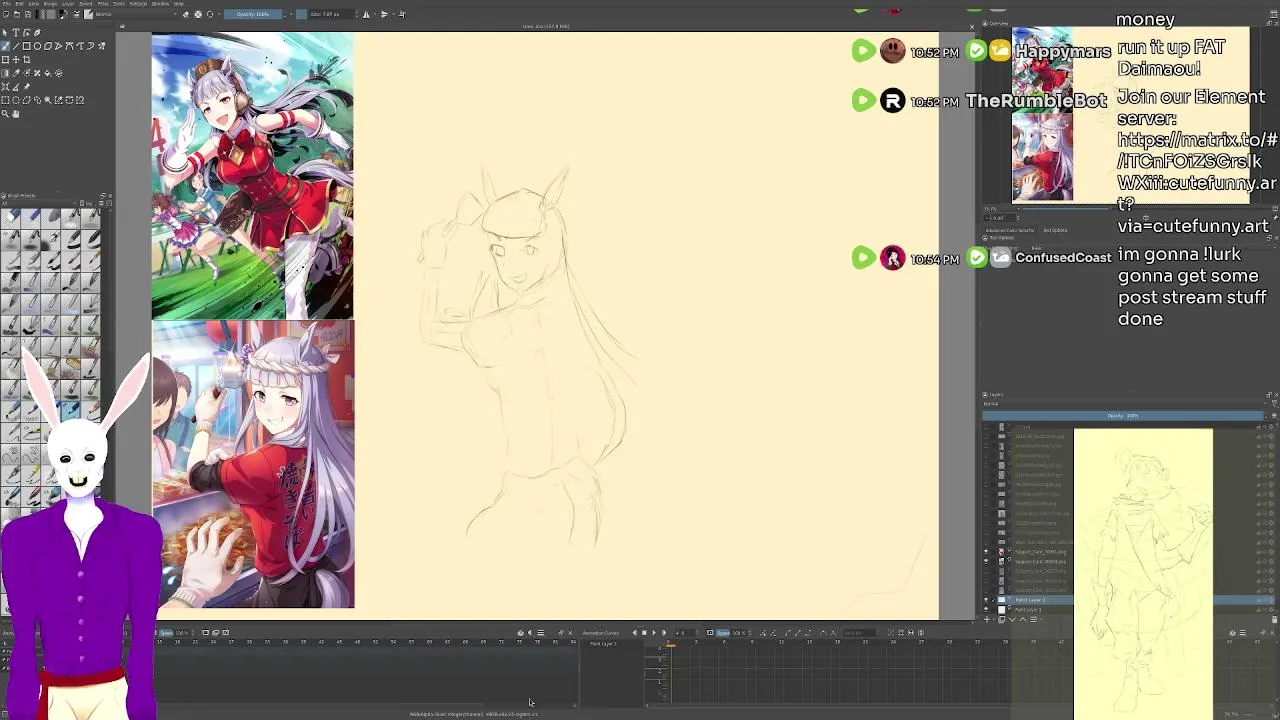Select the Transform tool
Screen dimensions: 1280x720
coord(5,59)
